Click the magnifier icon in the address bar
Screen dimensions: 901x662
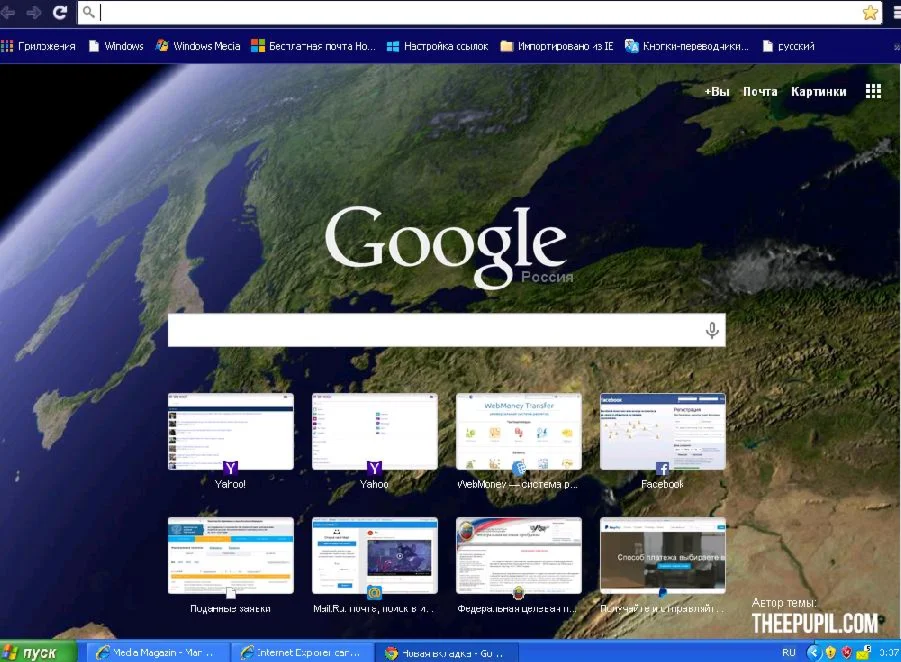[88, 11]
